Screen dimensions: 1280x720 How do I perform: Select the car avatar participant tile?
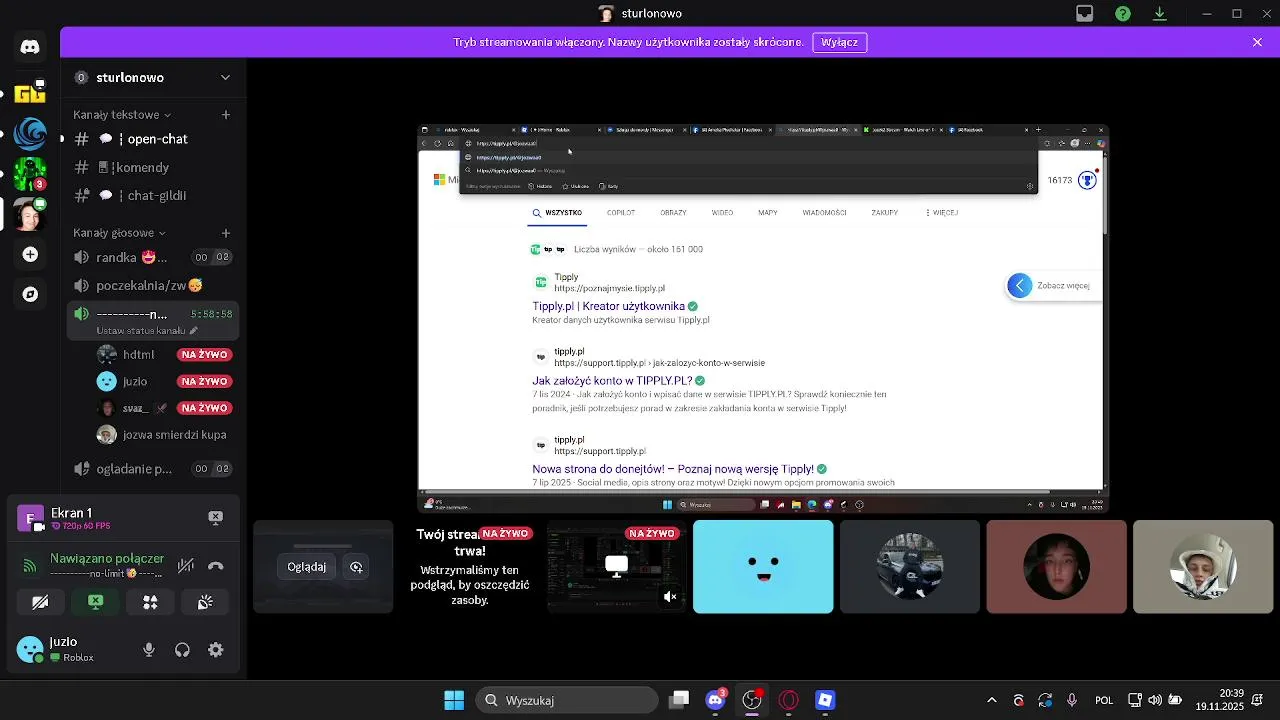tap(910, 567)
